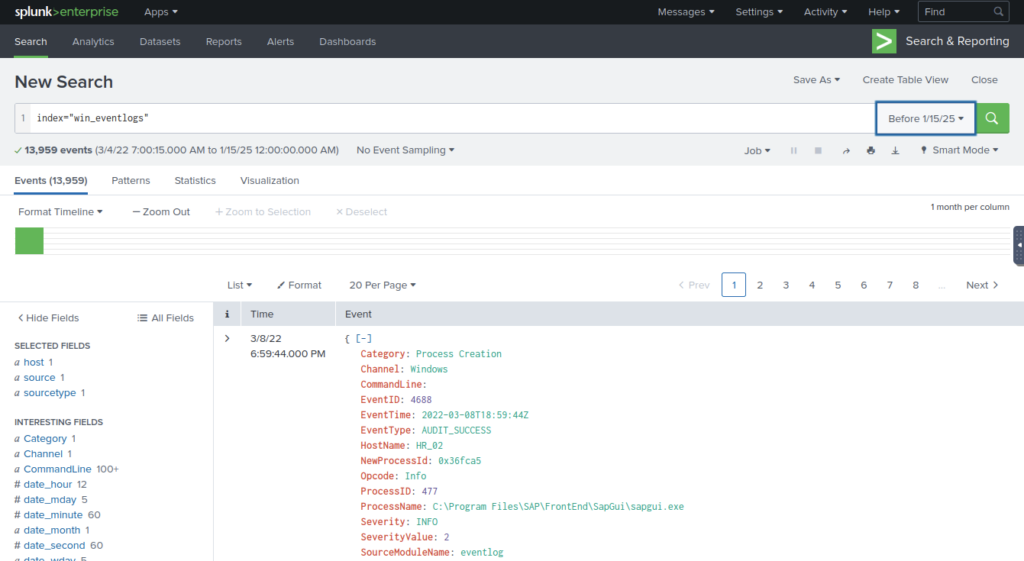Click the Find box magnifier icon
The image size is (1024, 561).
(x=999, y=12)
